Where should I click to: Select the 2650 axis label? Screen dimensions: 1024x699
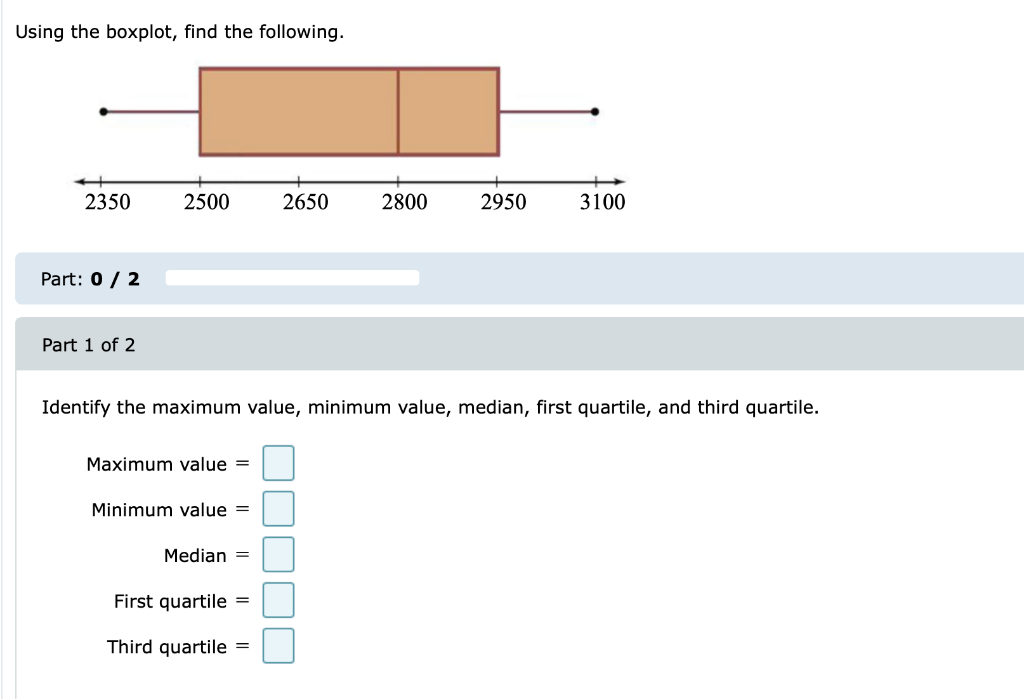[x=305, y=201]
